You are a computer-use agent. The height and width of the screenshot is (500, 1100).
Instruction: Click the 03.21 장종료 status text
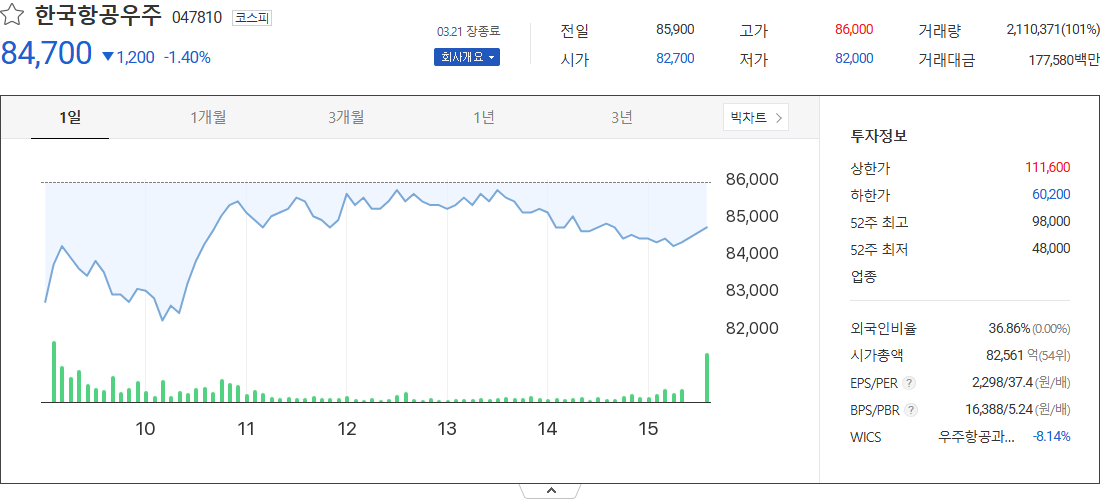click(468, 32)
